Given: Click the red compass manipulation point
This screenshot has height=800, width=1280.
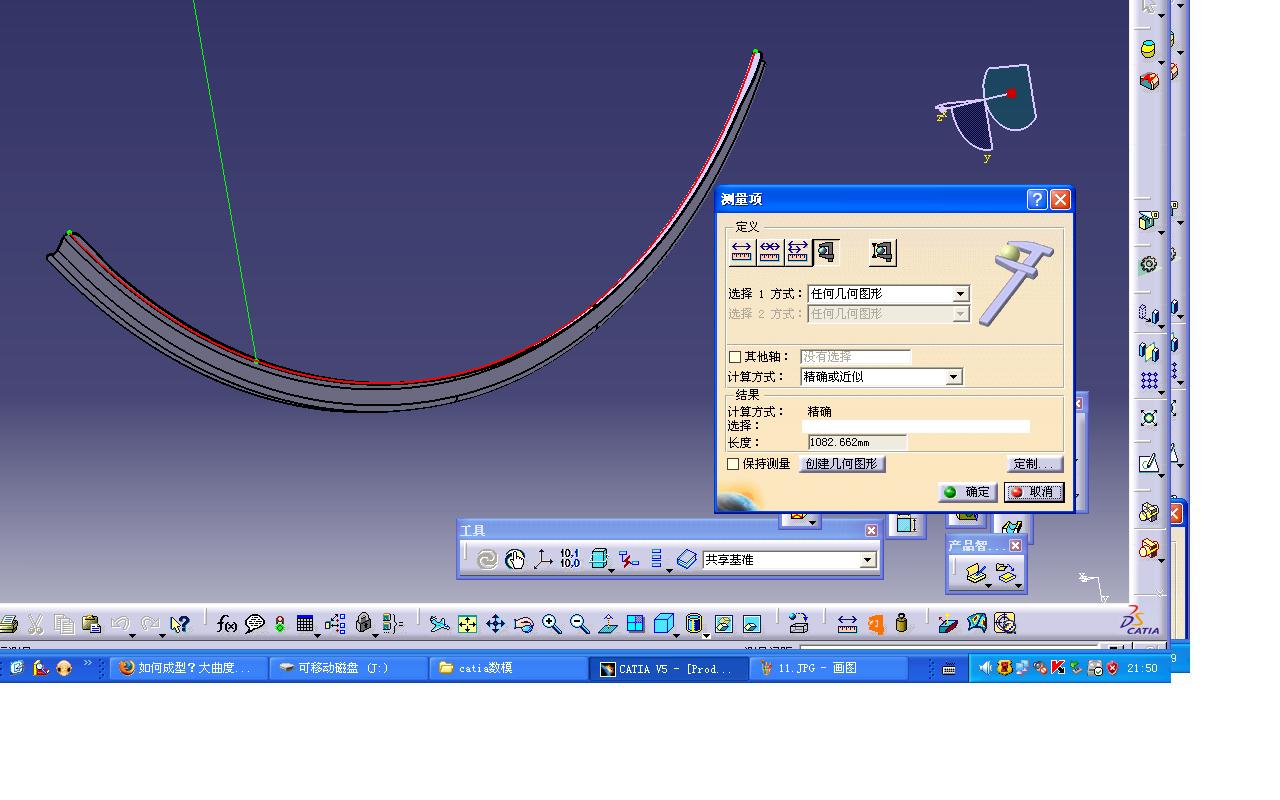Looking at the screenshot, I should (x=1011, y=94).
